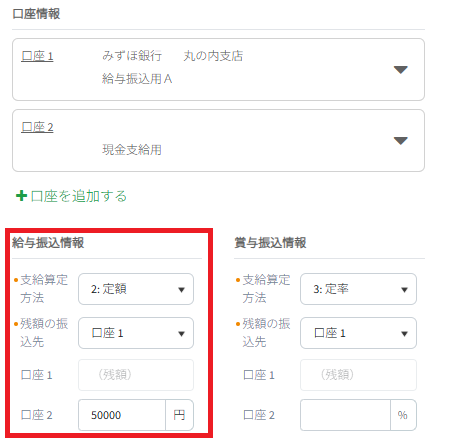Viewport: 454px width, 447px height.
Task: Click the green plus icon to add account
Action: (21, 196)
